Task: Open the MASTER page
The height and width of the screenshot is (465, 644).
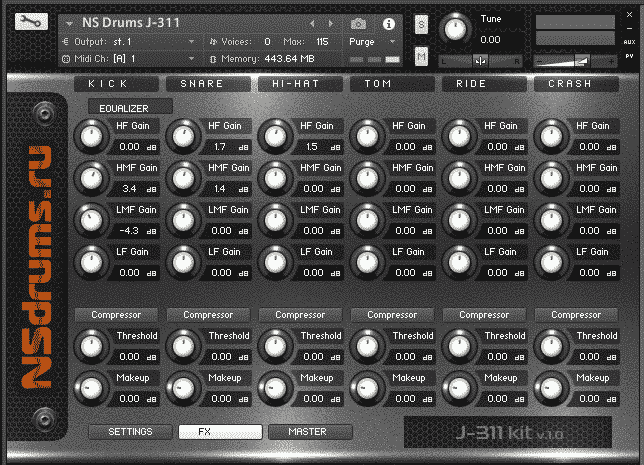Action: pos(310,432)
